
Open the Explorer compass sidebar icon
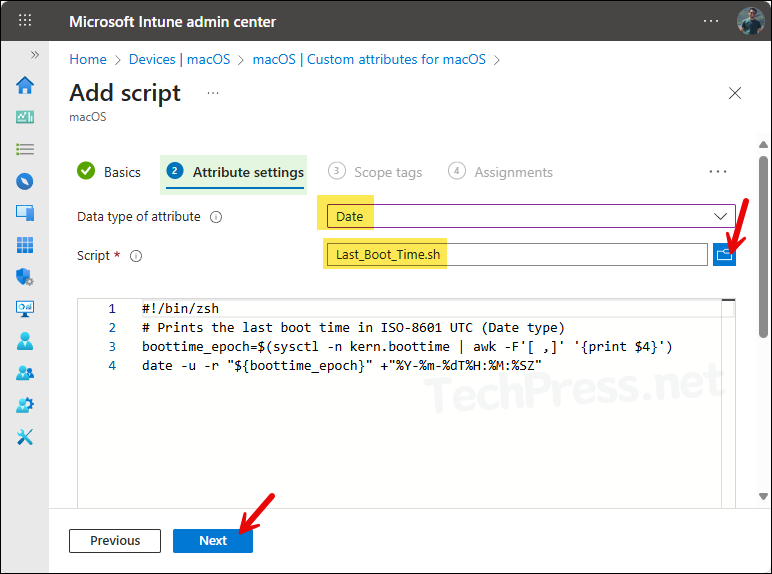click(x=25, y=181)
